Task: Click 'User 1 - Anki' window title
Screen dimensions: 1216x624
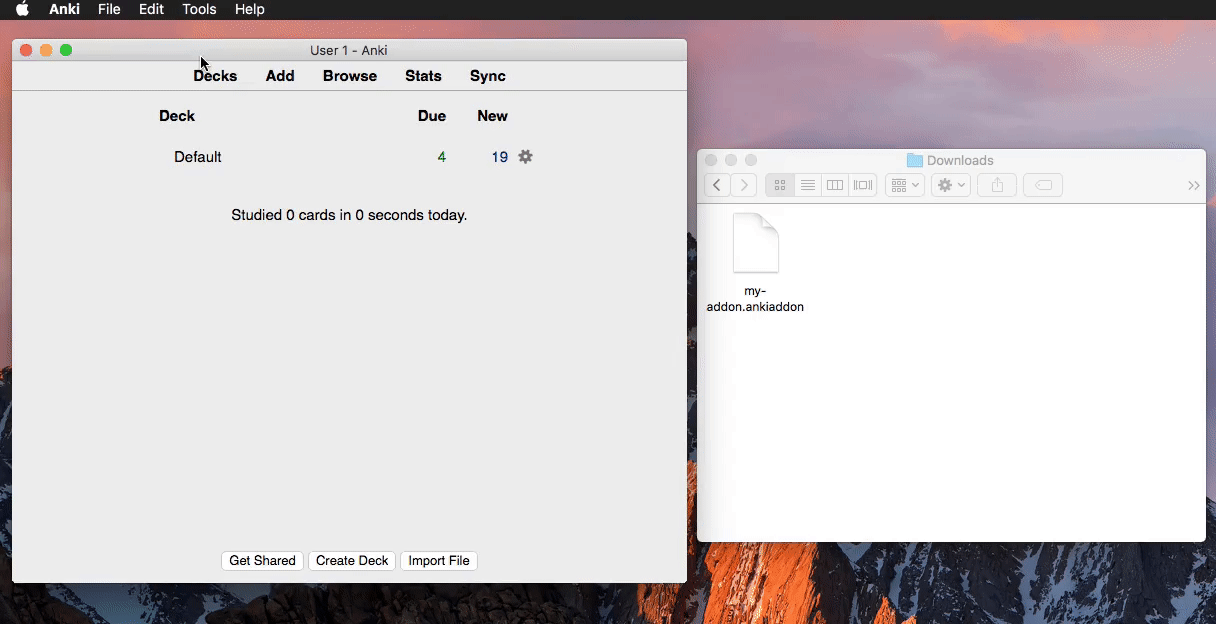Action: (x=349, y=50)
